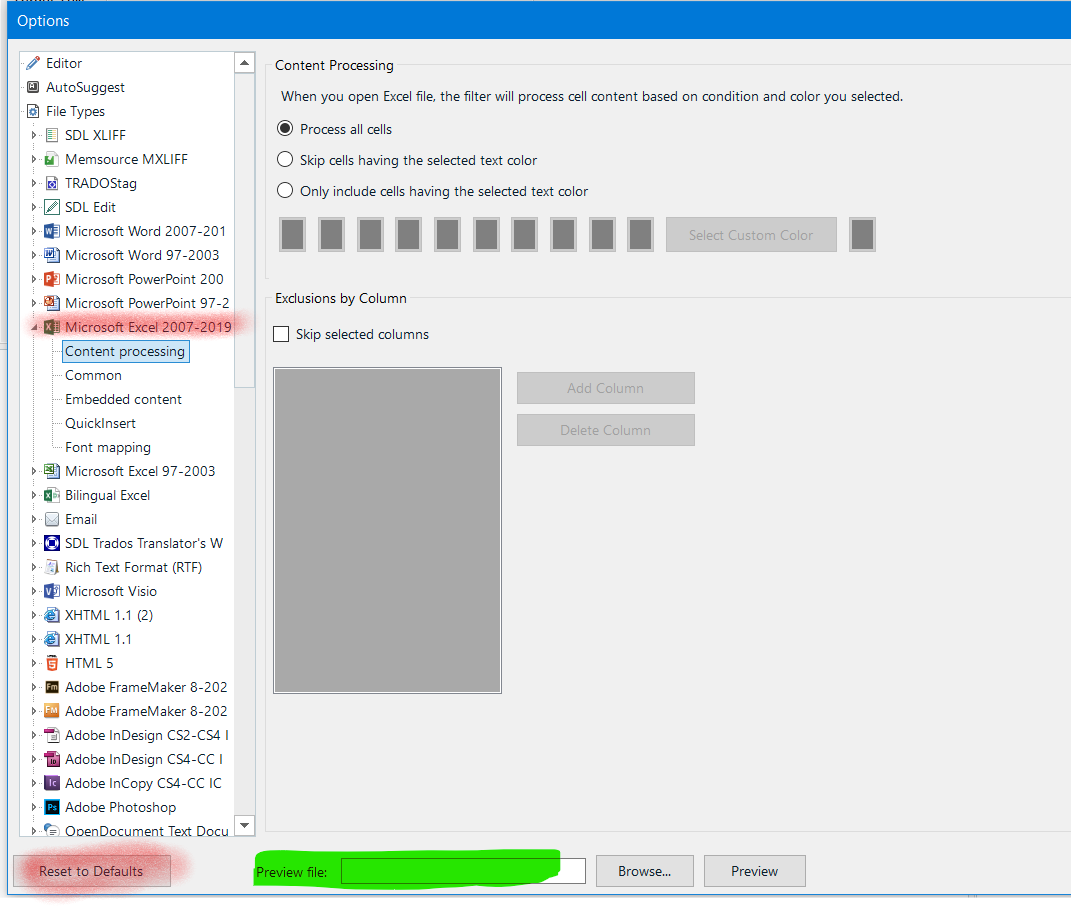Click the Adobe InDesign CS2-CS4 icon
The height and width of the screenshot is (906, 1071).
point(52,735)
